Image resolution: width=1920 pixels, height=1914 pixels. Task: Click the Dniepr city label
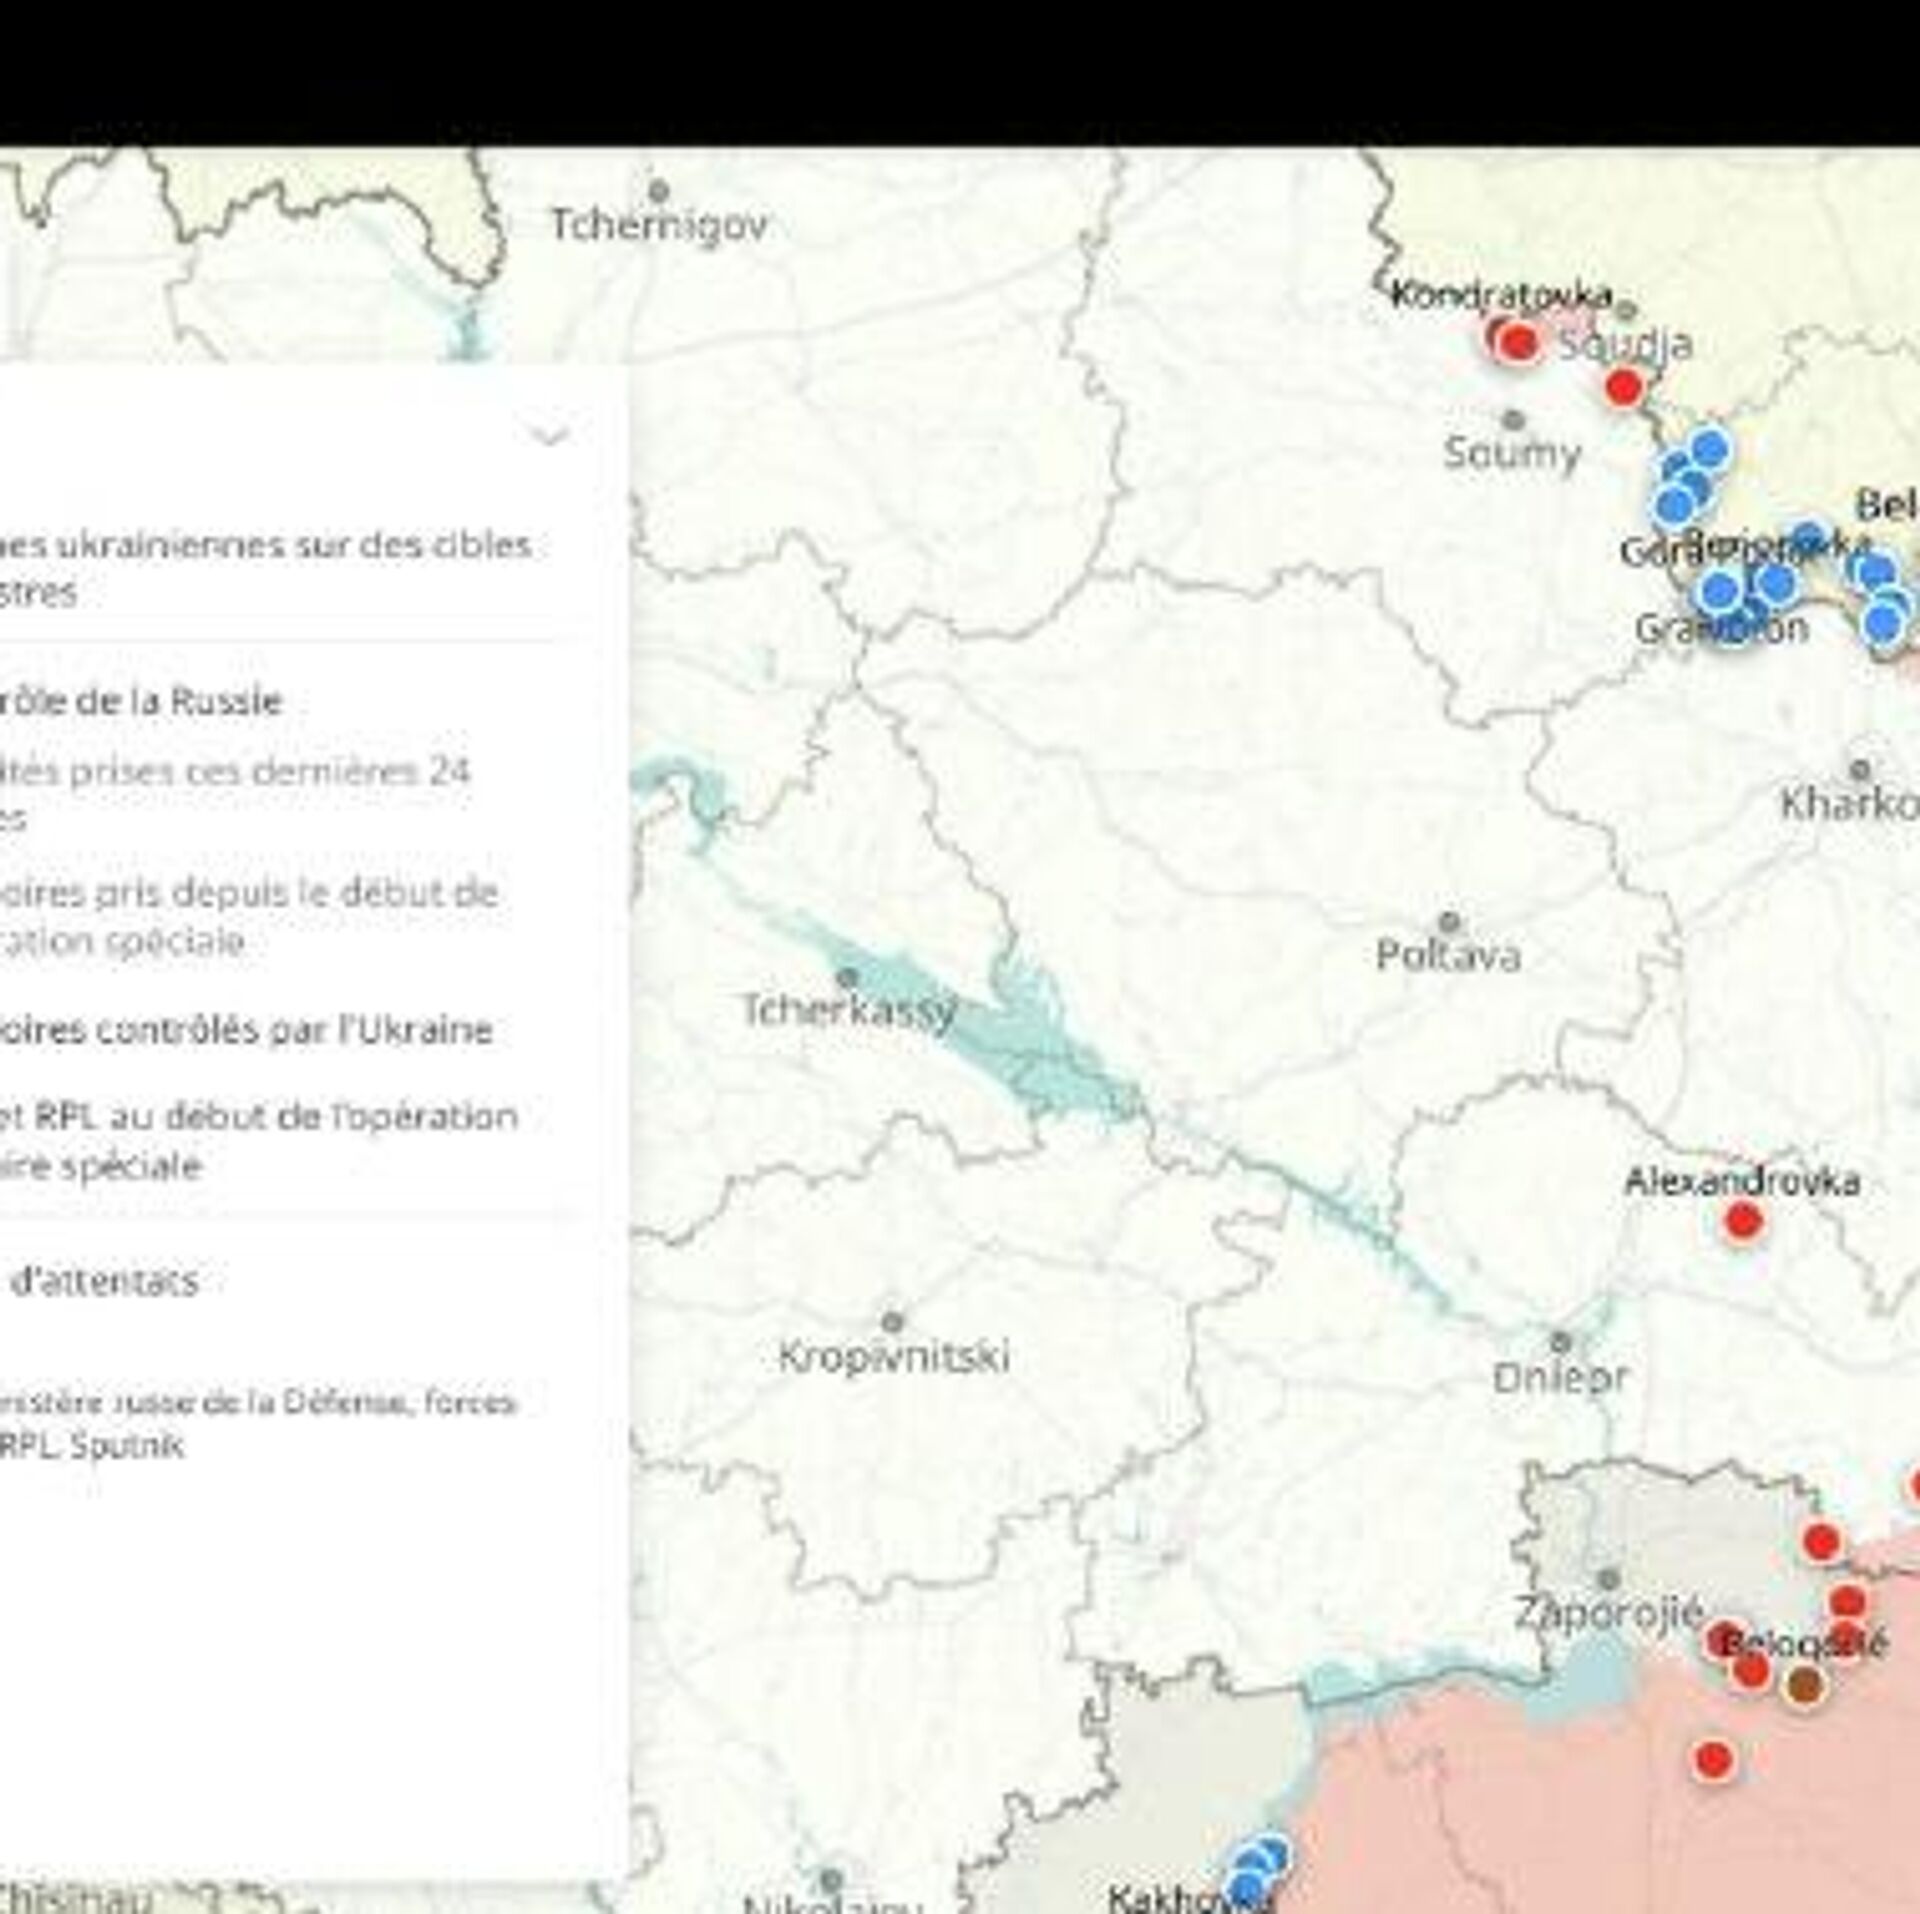1560,1377
